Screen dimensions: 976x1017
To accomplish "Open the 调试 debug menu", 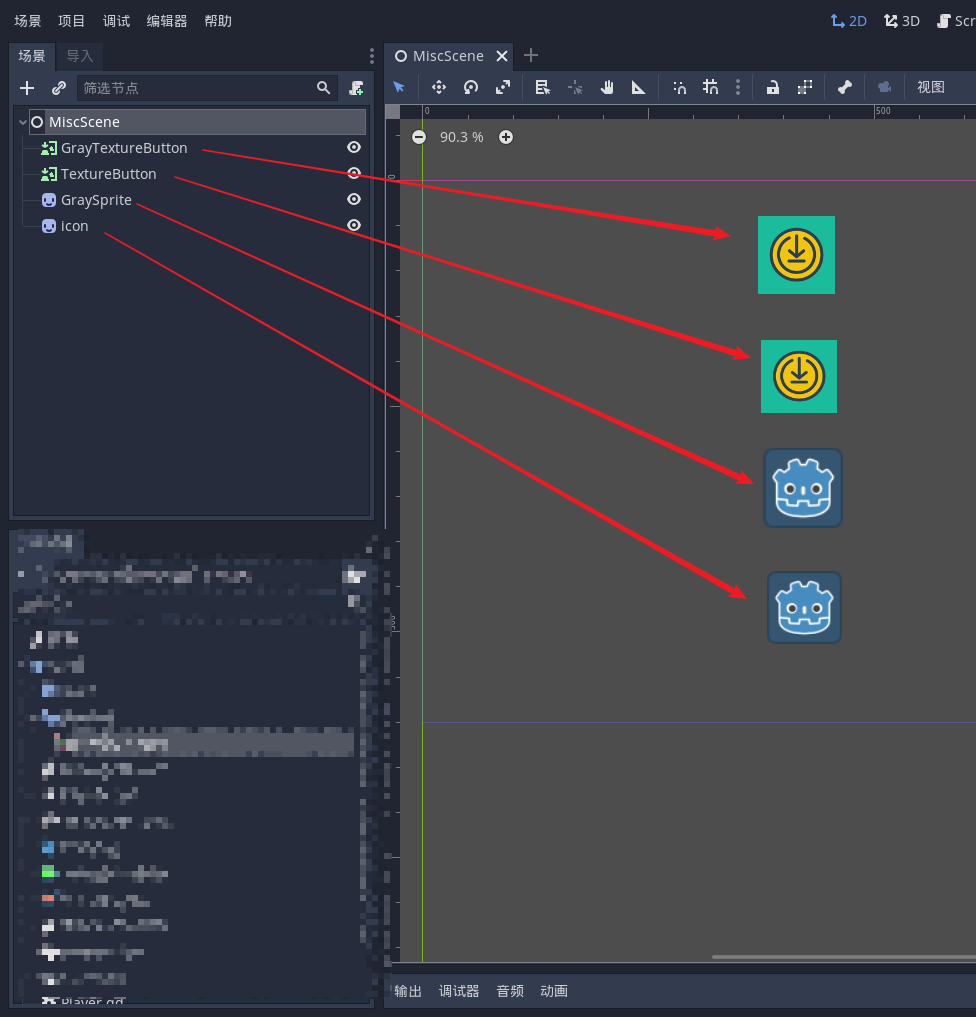I will 116,21.
